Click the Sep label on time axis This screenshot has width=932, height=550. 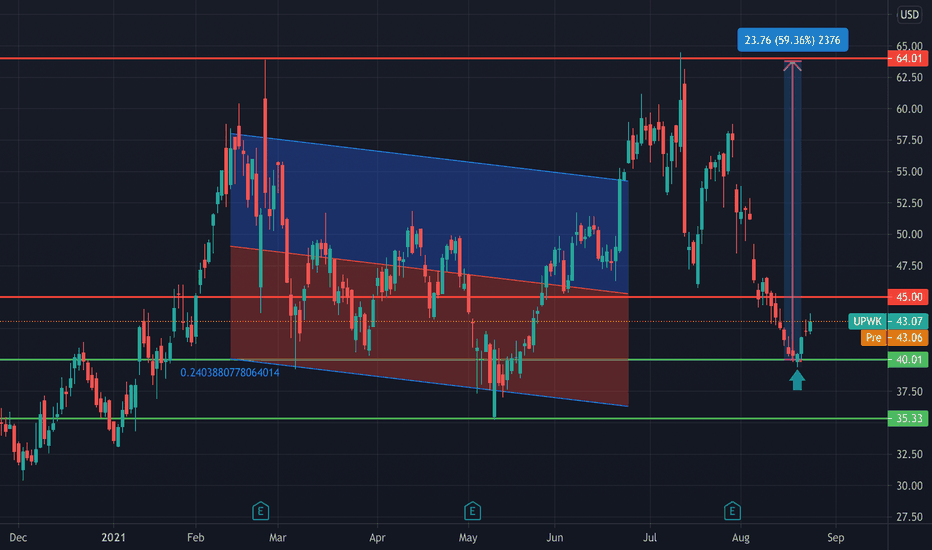tap(835, 538)
